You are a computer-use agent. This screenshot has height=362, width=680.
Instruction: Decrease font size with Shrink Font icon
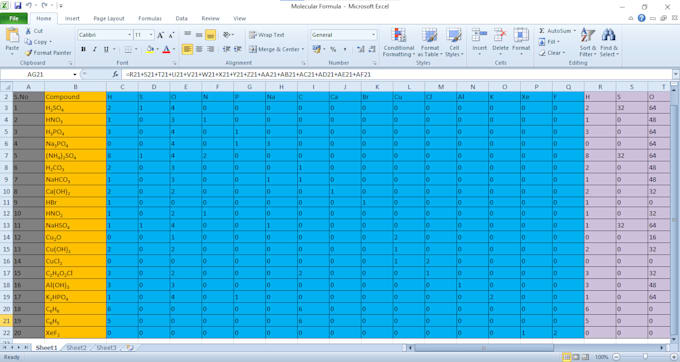coord(171,35)
